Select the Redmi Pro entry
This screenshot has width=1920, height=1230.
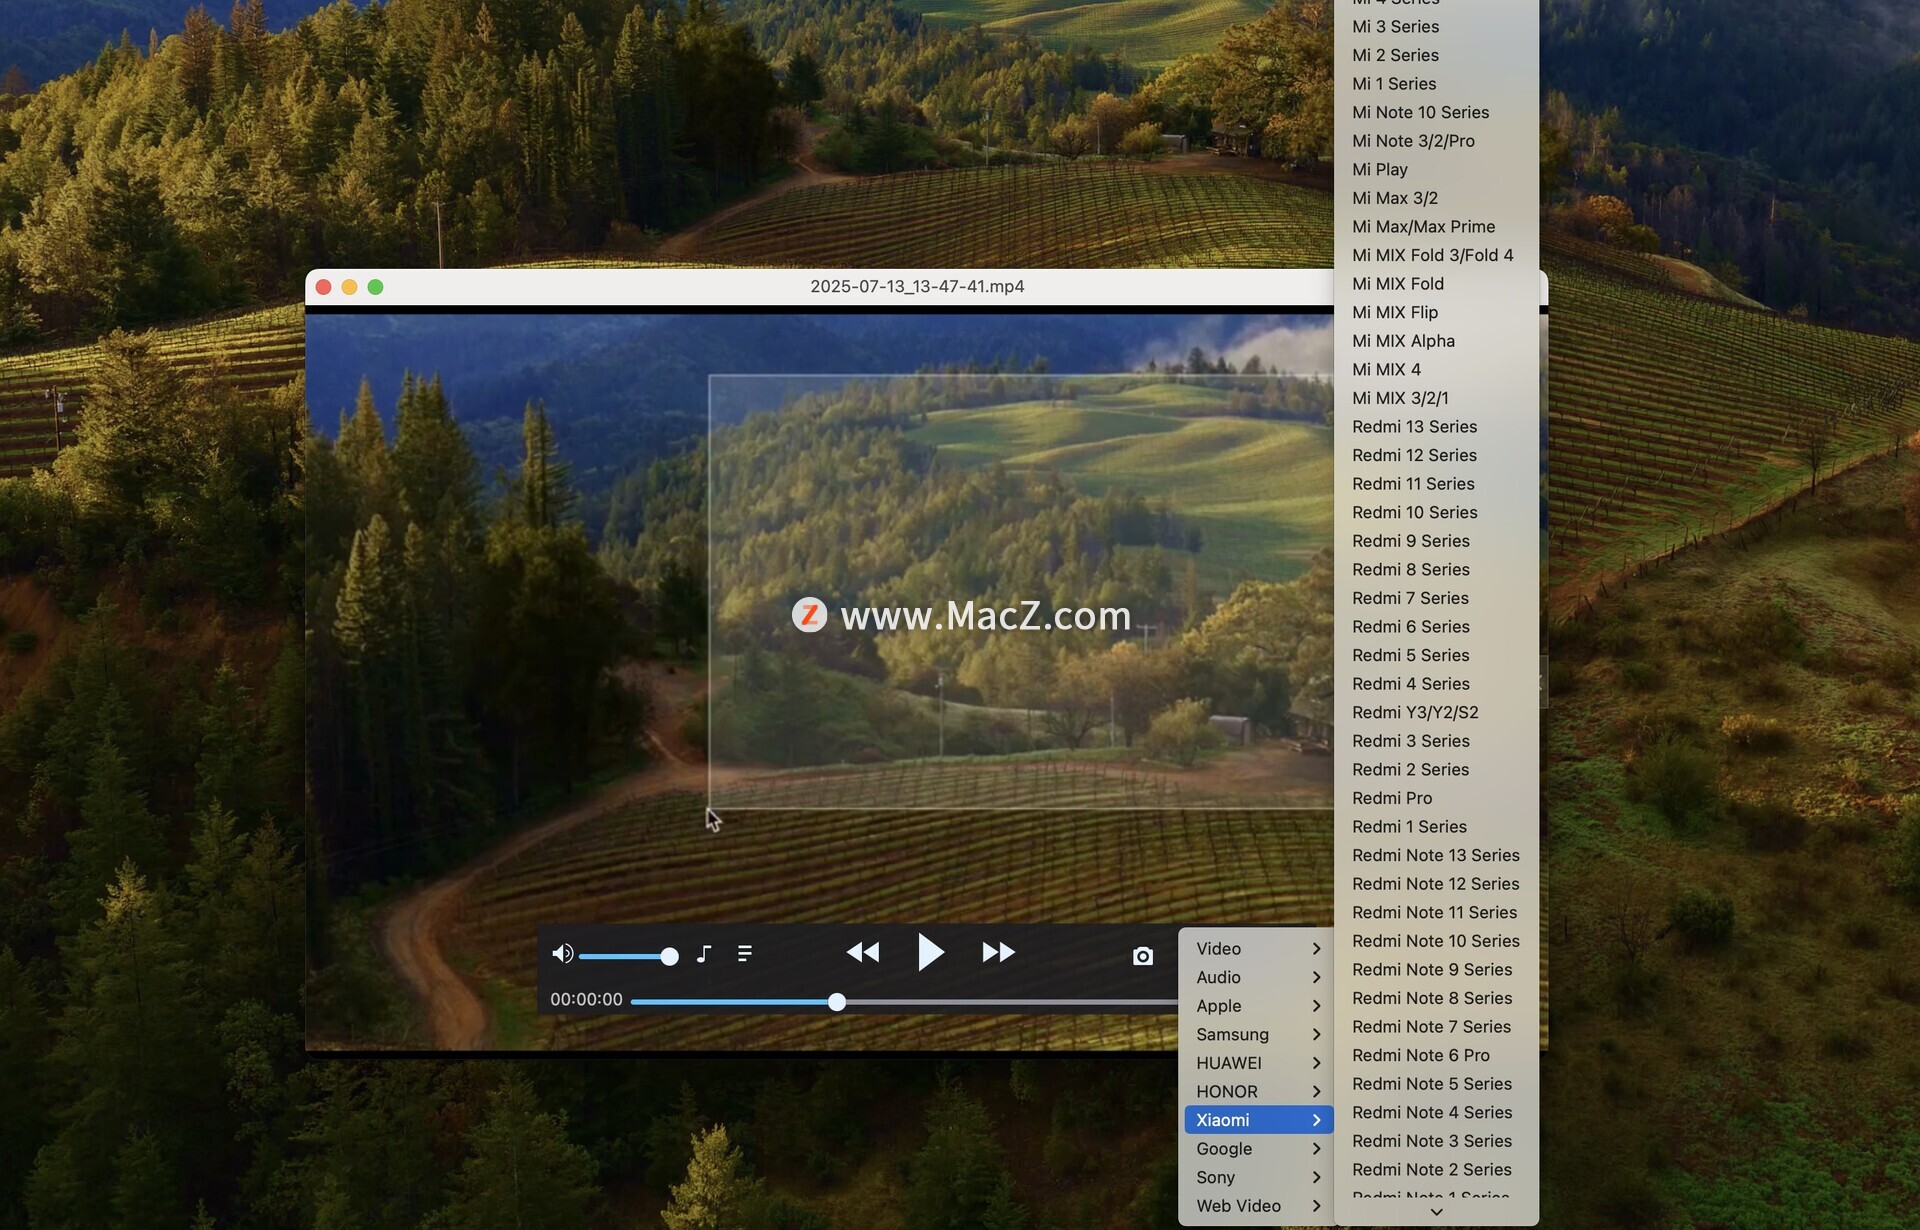[1391, 798]
